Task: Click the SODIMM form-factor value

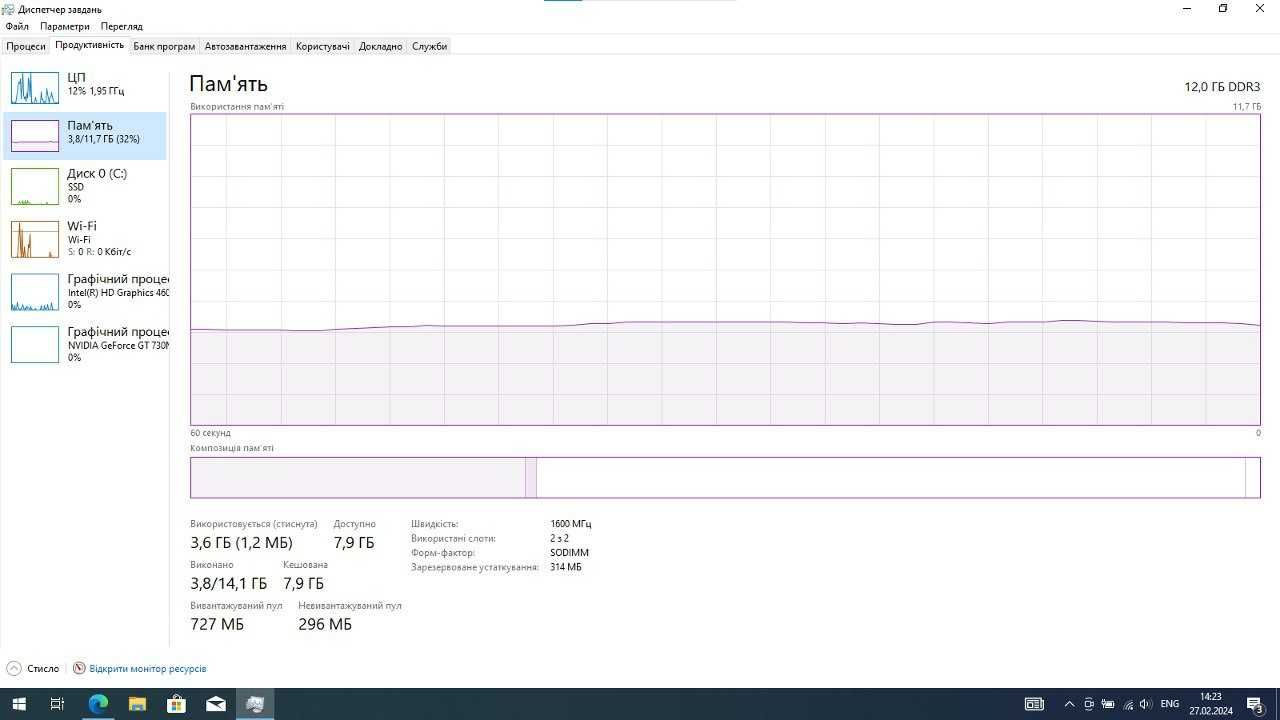Action: [x=569, y=553]
